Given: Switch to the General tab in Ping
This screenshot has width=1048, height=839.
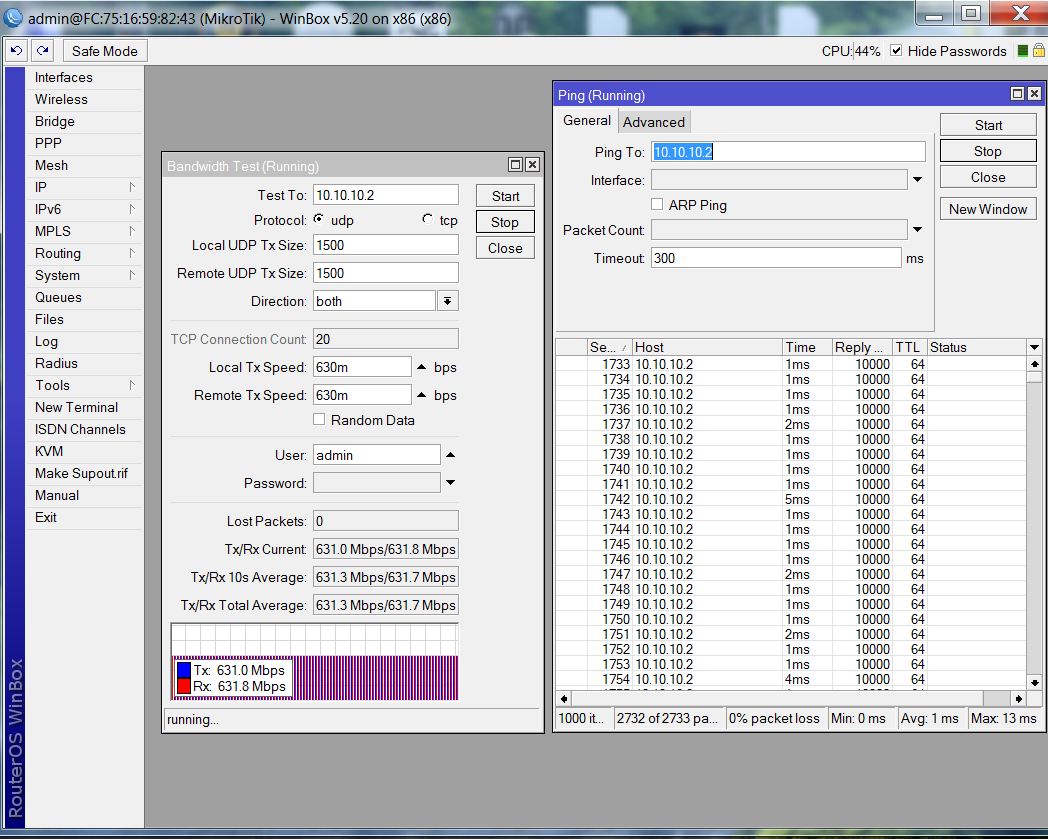Looking at the screenshot, I should 586,120.
